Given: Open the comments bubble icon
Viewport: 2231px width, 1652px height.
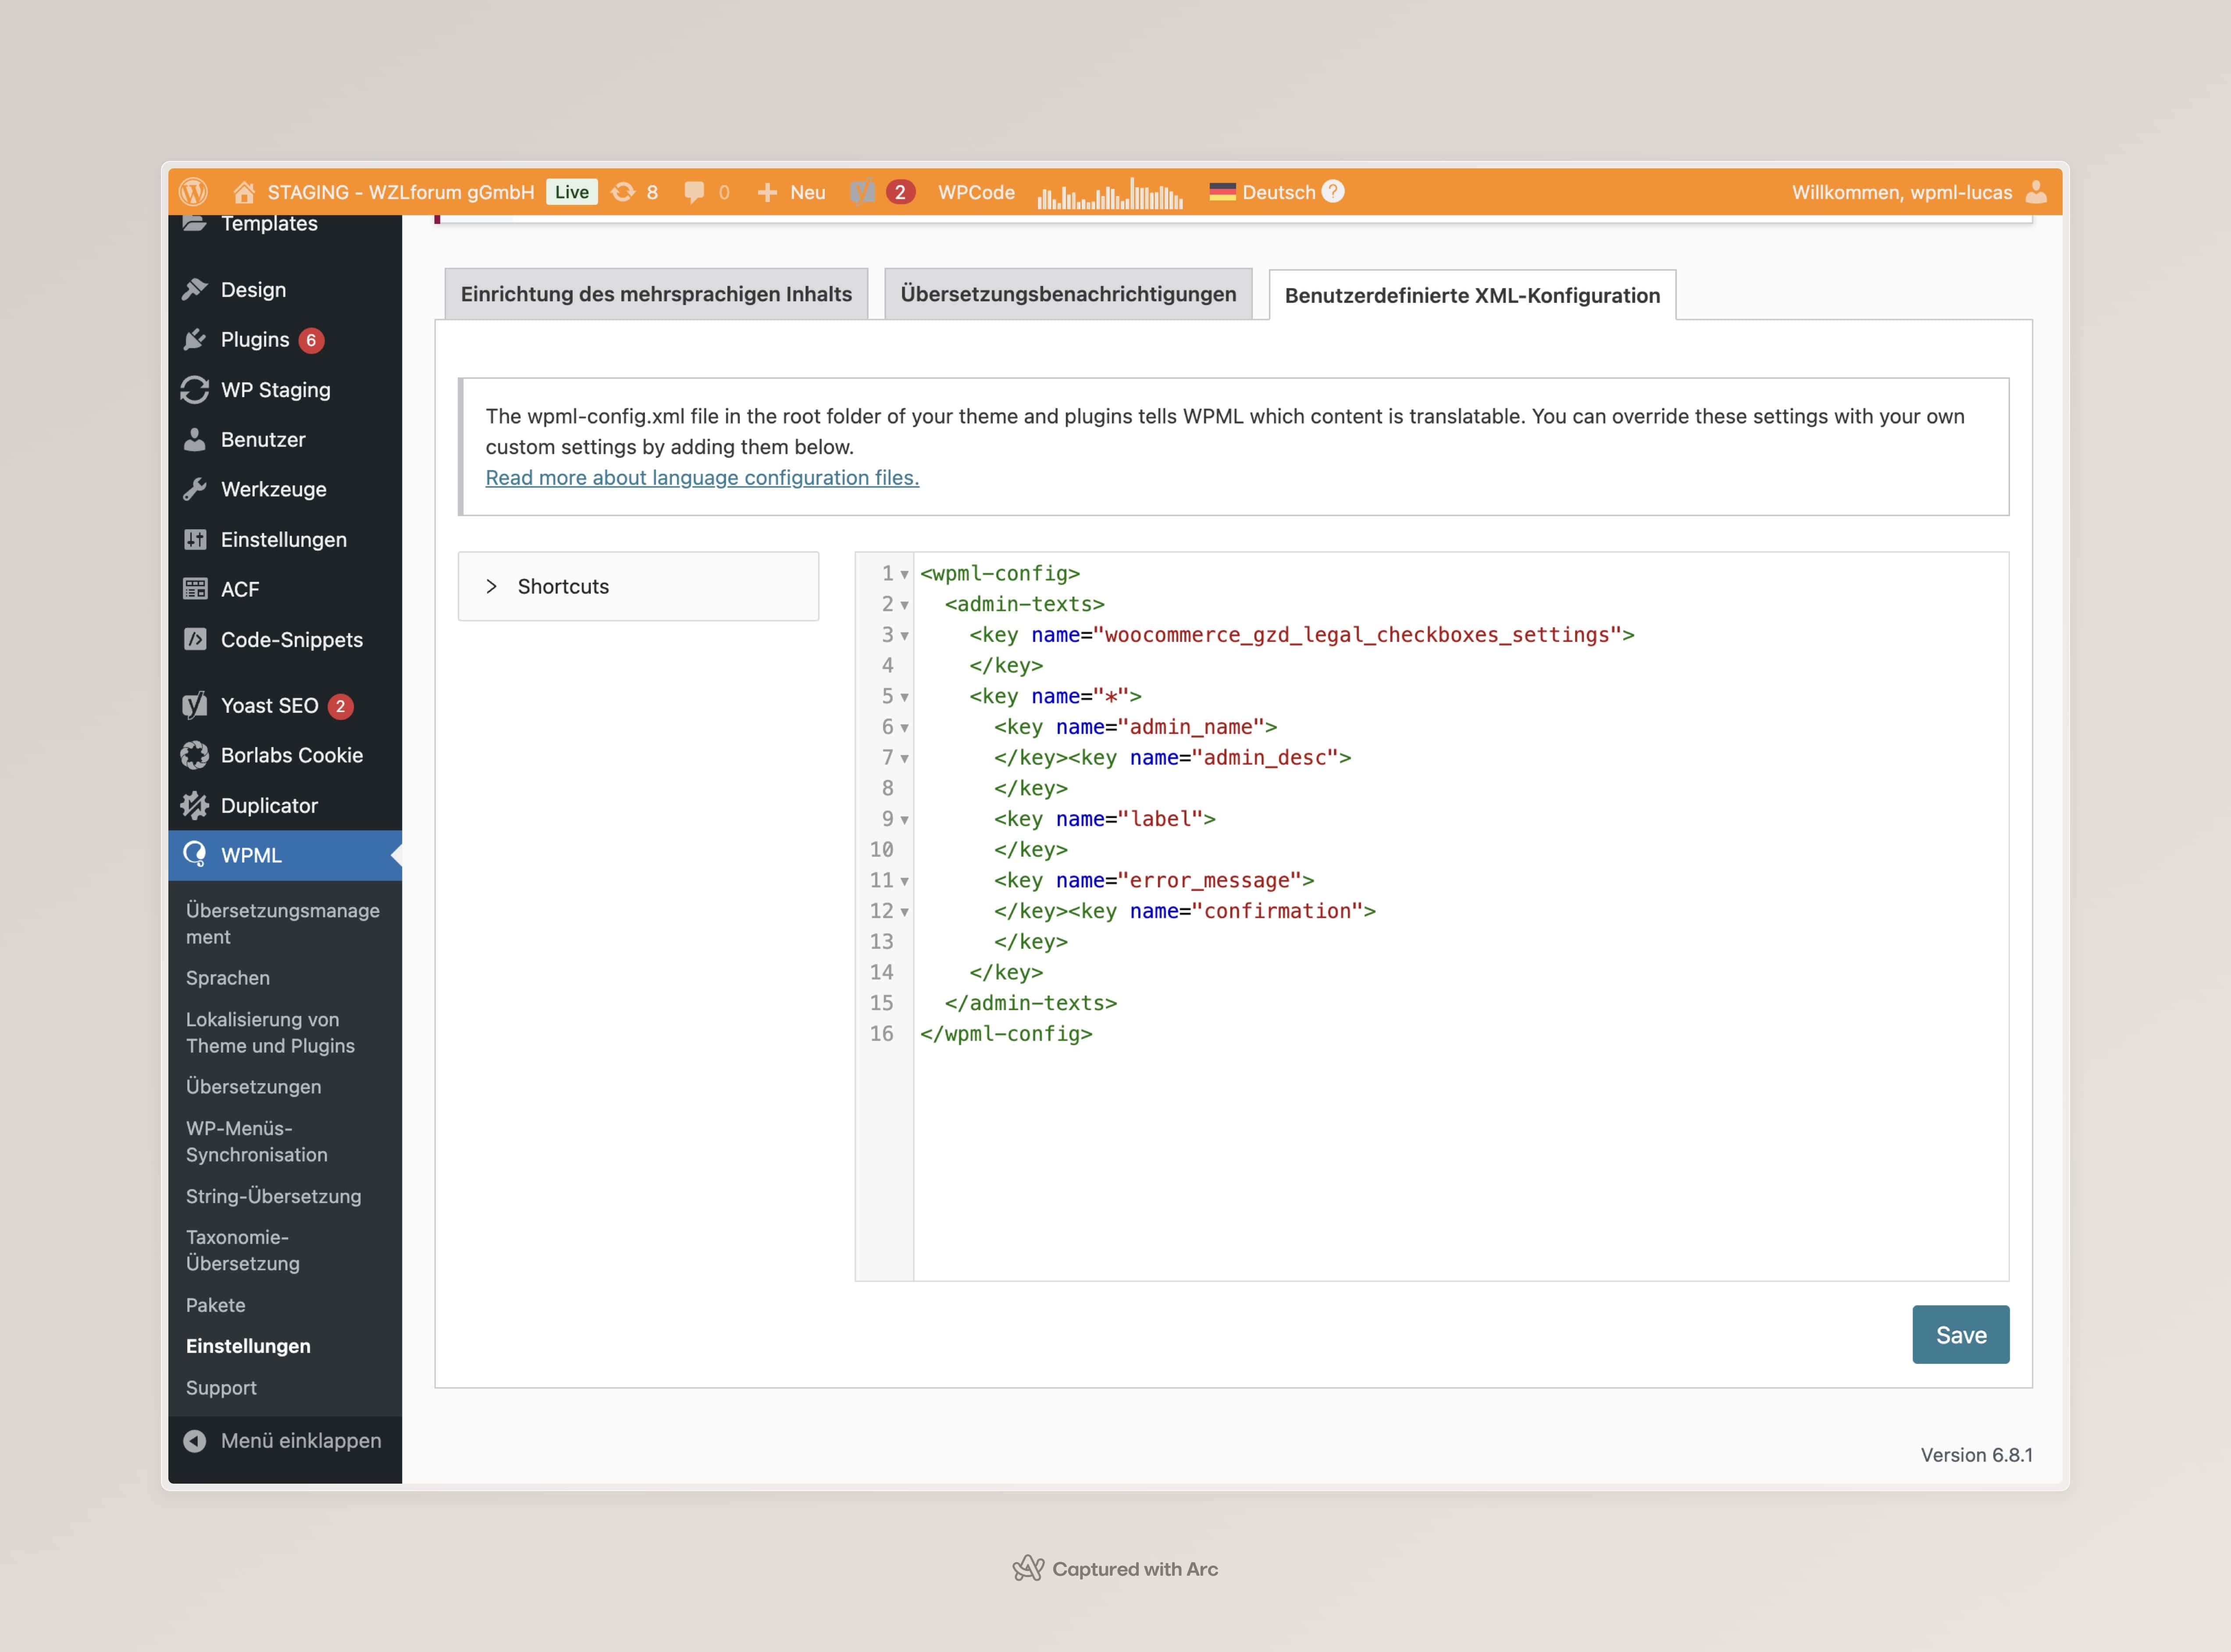Looking at the screenshot, I should tap(694, 192).
